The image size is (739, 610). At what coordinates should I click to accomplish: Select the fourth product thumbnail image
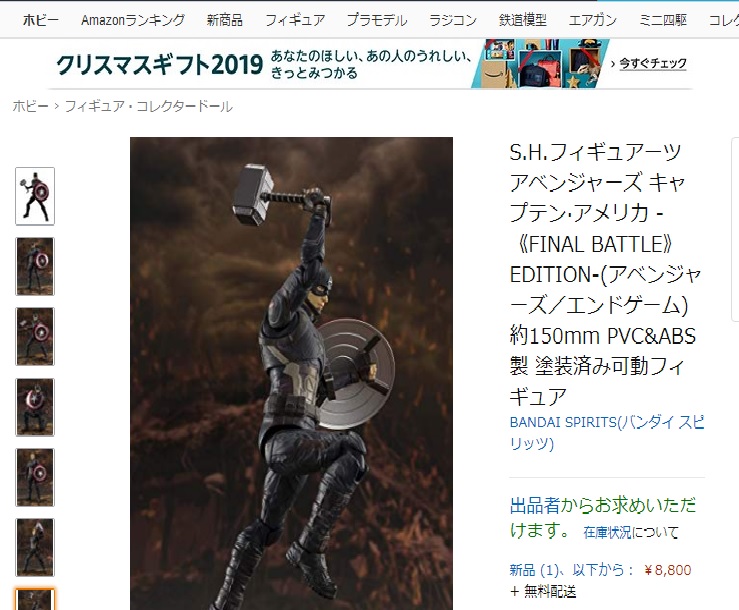[35, 407]
